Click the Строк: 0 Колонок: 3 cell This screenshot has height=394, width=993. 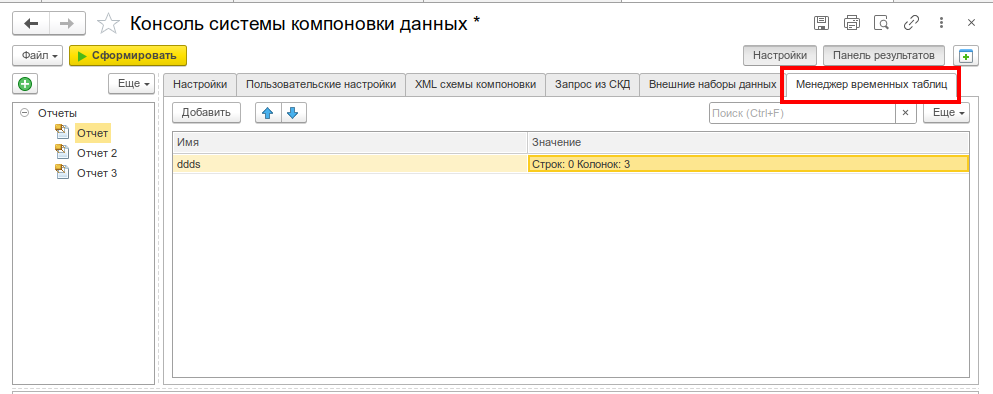[x=748, y=164]
